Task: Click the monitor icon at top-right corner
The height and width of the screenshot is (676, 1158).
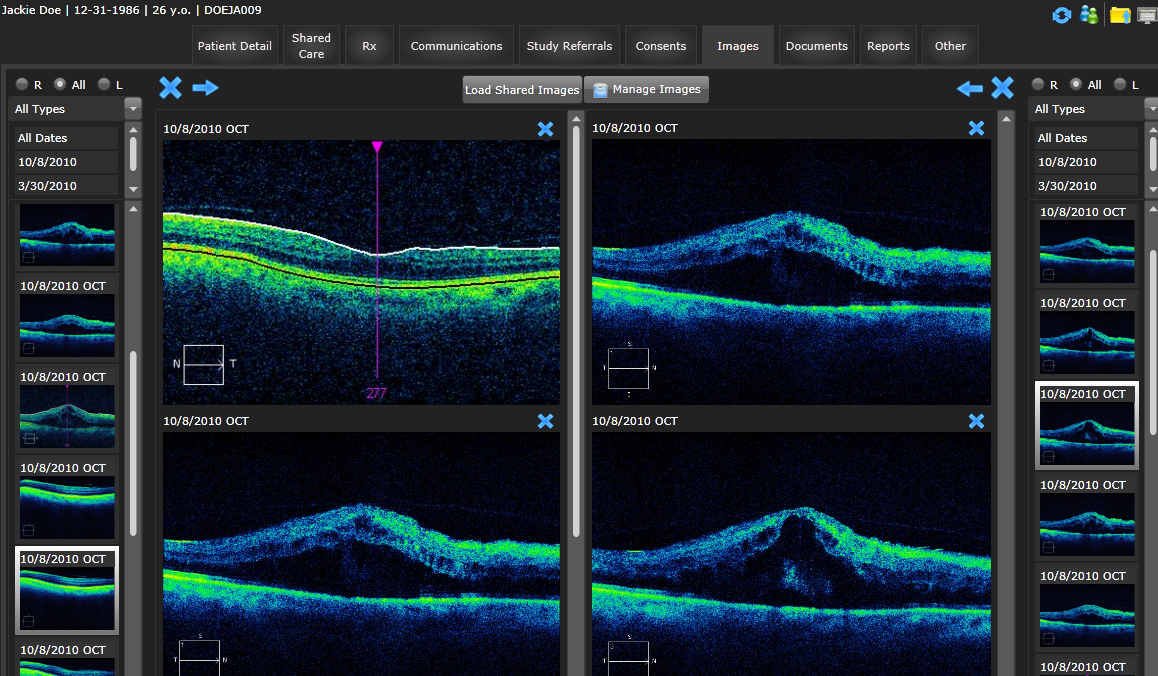Action: 1148,15
